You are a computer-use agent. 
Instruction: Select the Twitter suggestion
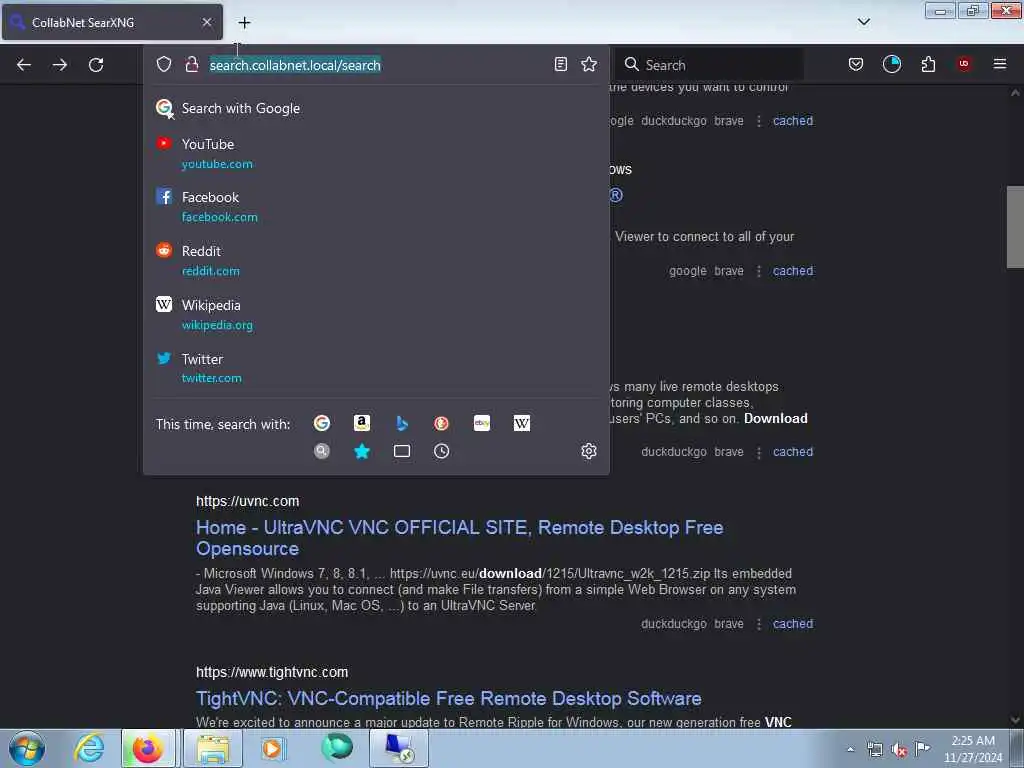pyautogui.click(x=376, y=368)
